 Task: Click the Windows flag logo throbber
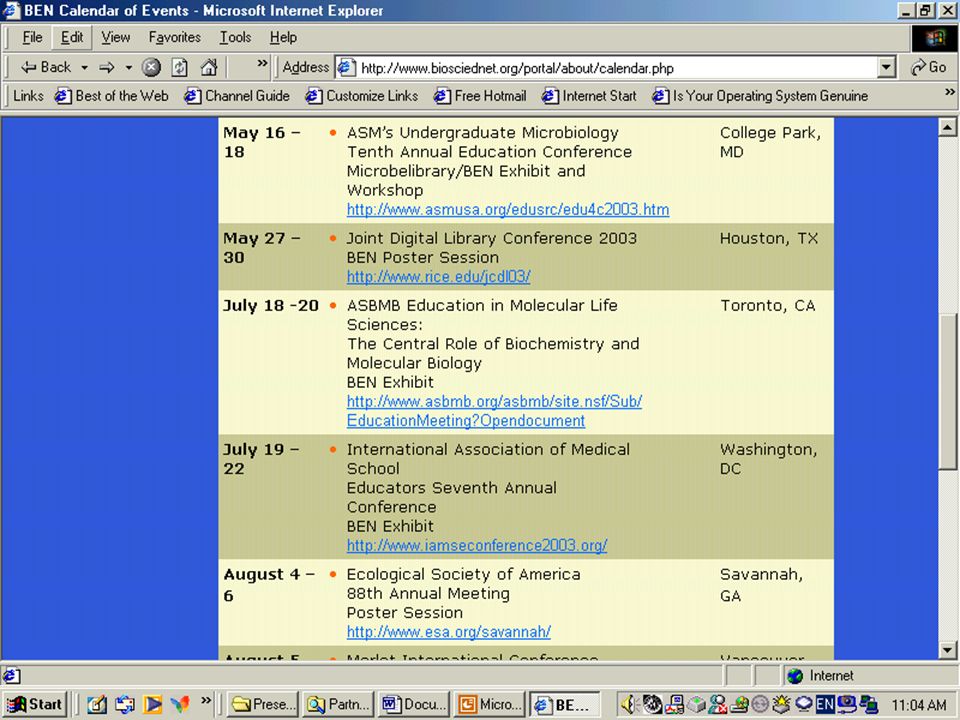tap(935, 39)
